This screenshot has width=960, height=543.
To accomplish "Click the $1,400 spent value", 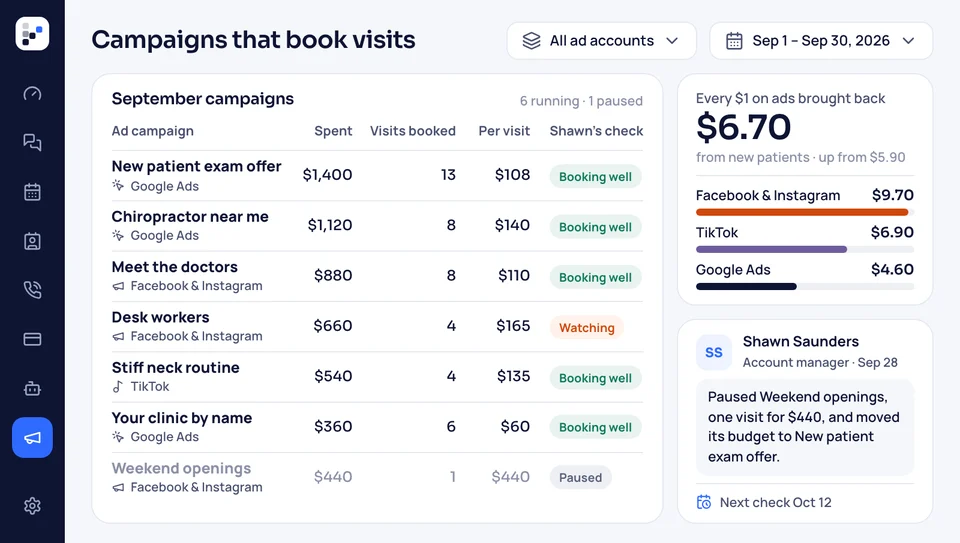I will pos(328,175).
